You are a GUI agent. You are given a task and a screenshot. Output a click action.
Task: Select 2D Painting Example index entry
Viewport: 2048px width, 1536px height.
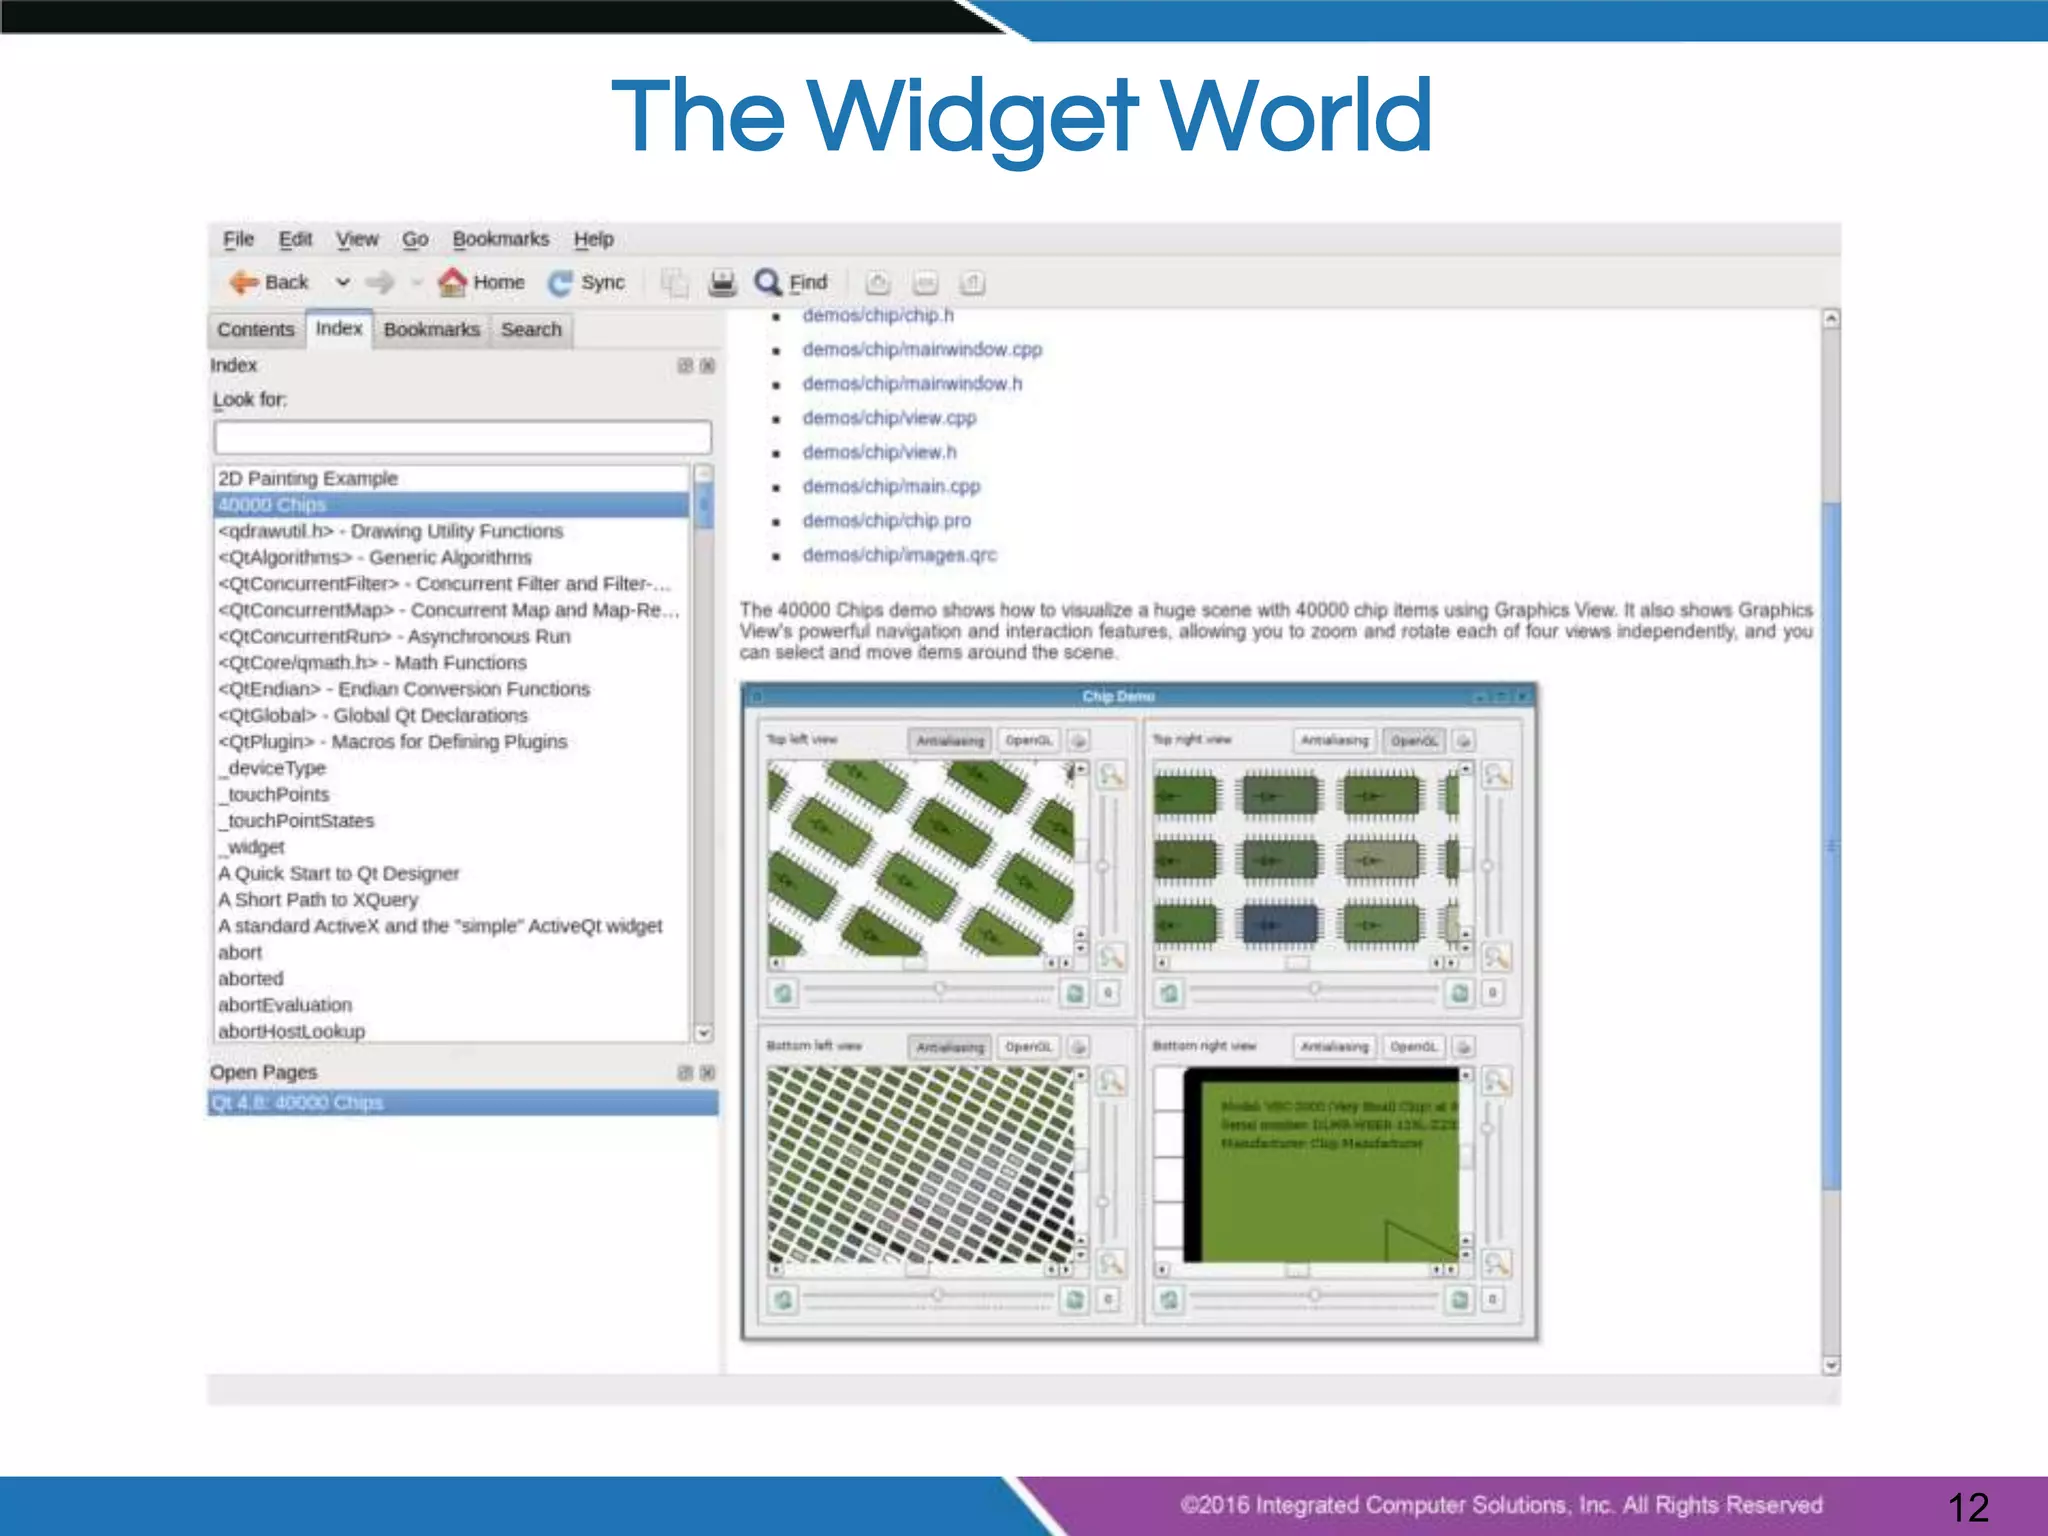pos(452,478)
